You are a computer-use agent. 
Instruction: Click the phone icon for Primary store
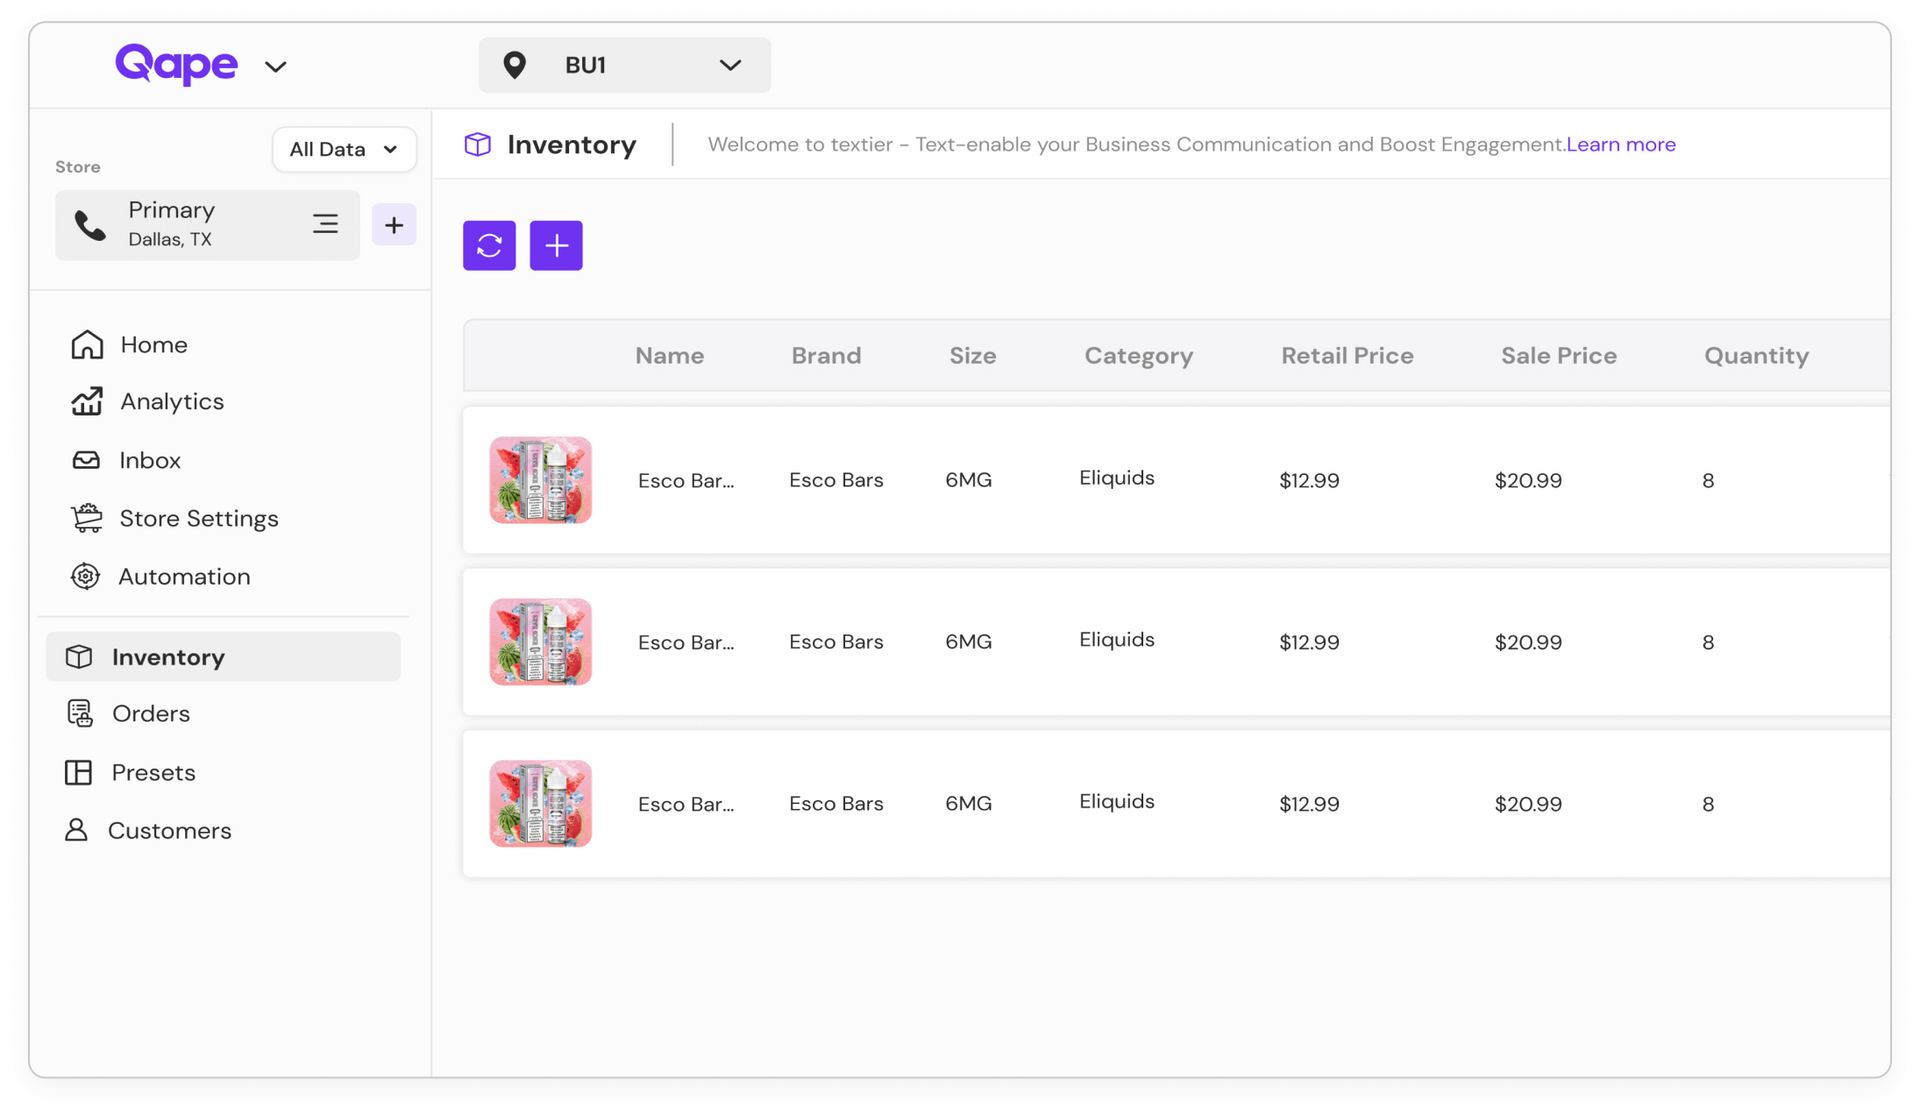coord(90,225)
